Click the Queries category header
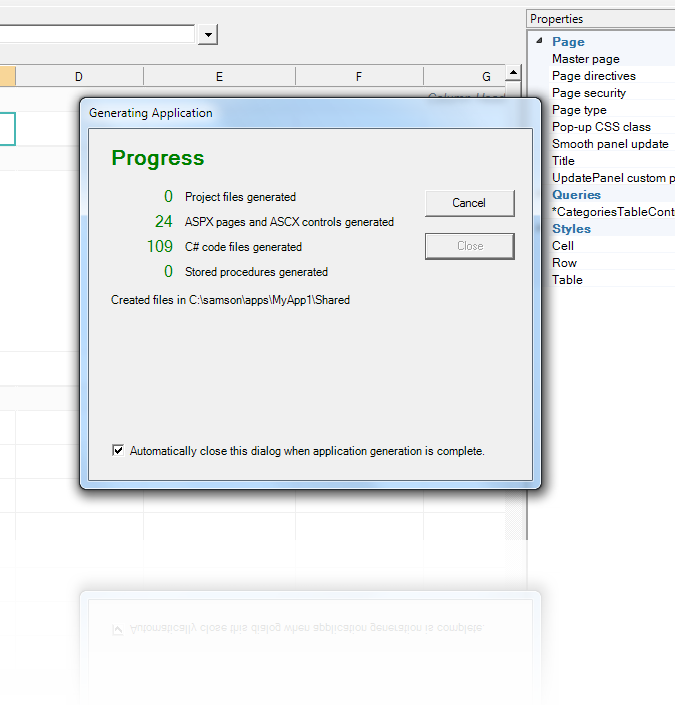675x705 pixels. tap(576, 195)
